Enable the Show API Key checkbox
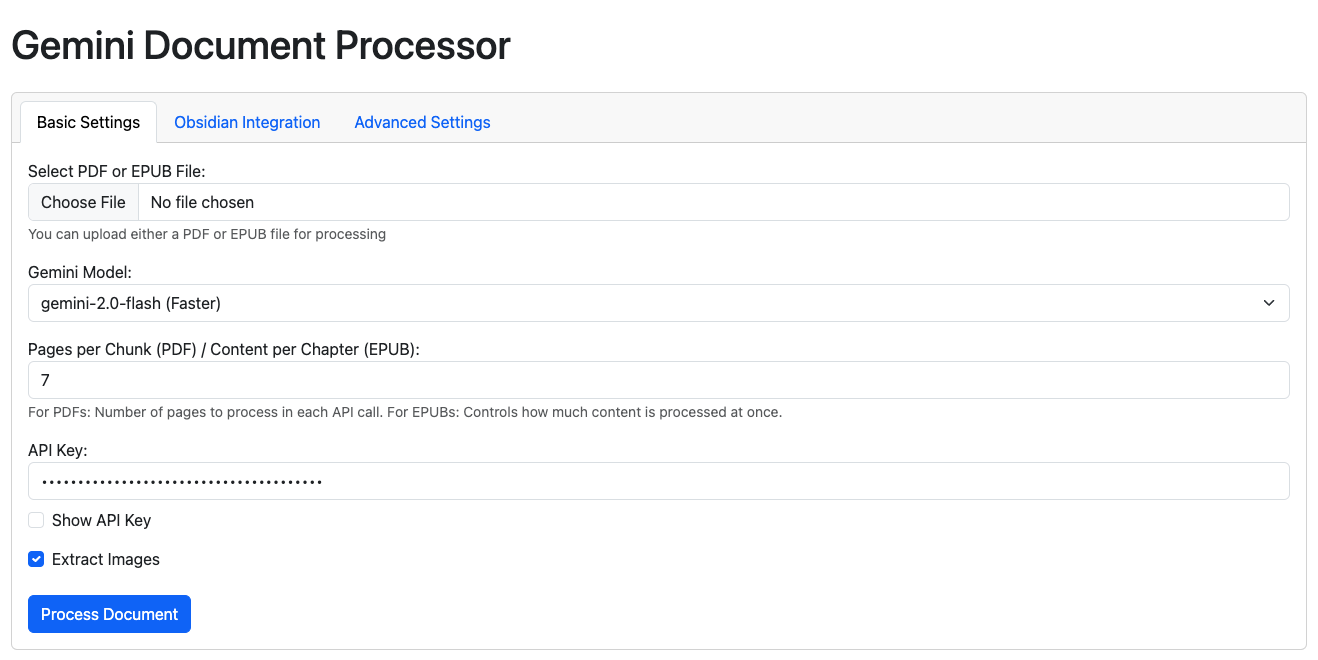The image size is (1318, 660). click(36, 520)
